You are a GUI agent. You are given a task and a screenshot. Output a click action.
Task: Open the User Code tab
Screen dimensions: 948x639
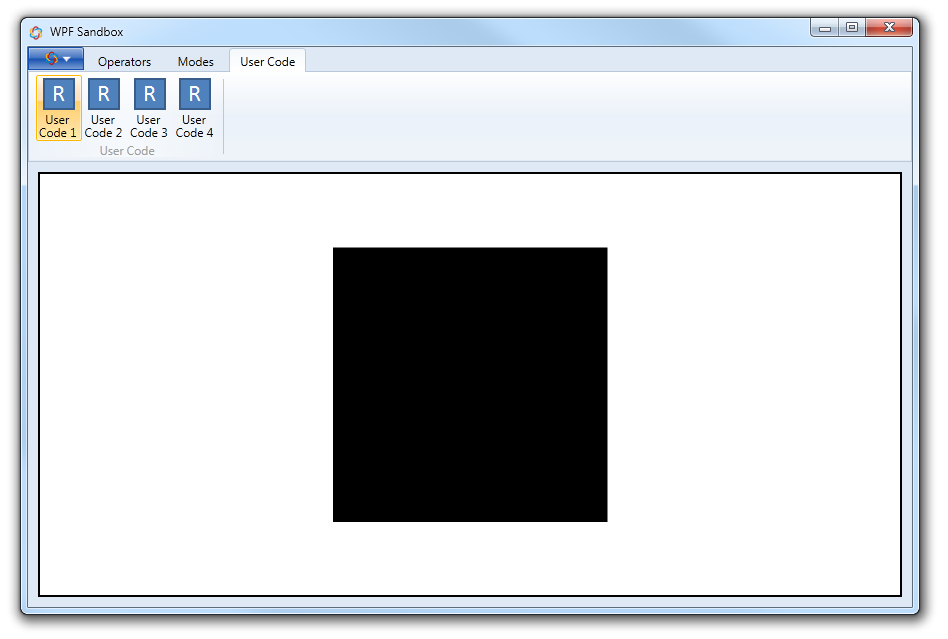[267, 61]
